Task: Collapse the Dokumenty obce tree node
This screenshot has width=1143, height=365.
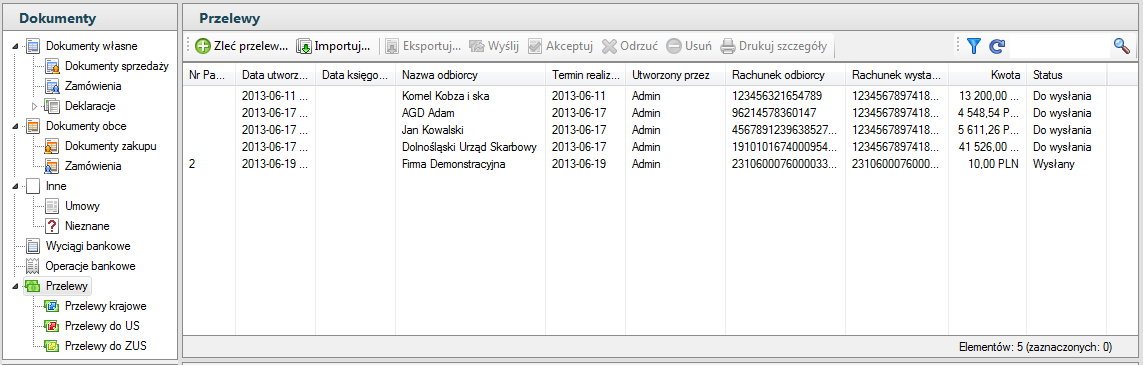Action: [16, 126]
